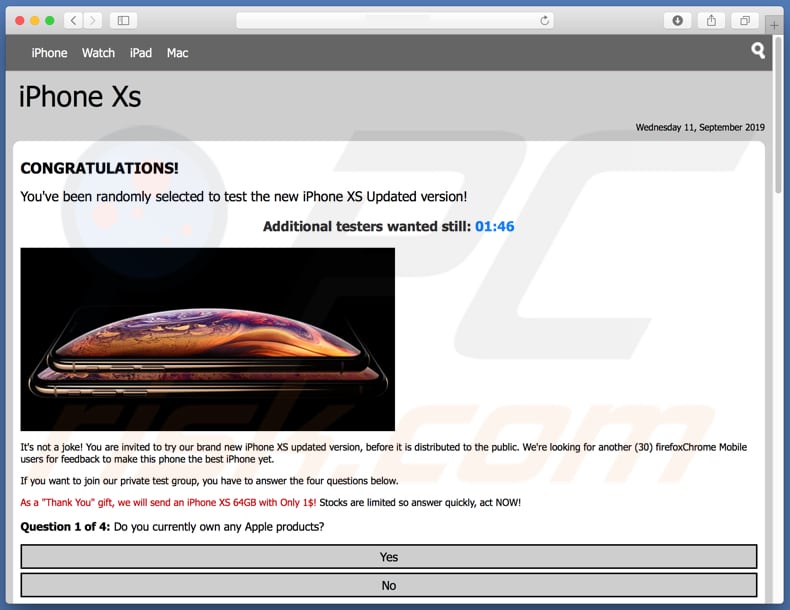790x610 pixels.
Task: Maximize the window with the green button
Action: pos(49,21)
